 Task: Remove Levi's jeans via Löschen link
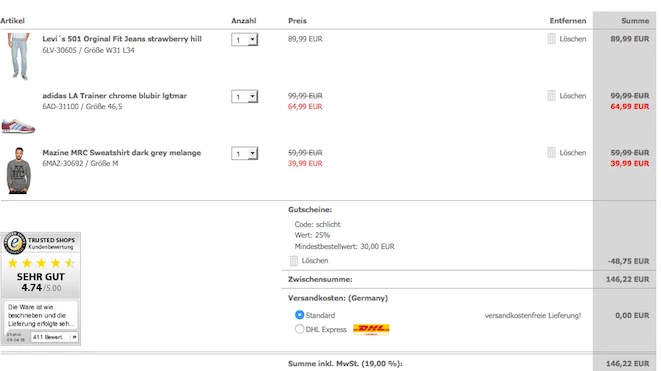(x=572, y=39)
